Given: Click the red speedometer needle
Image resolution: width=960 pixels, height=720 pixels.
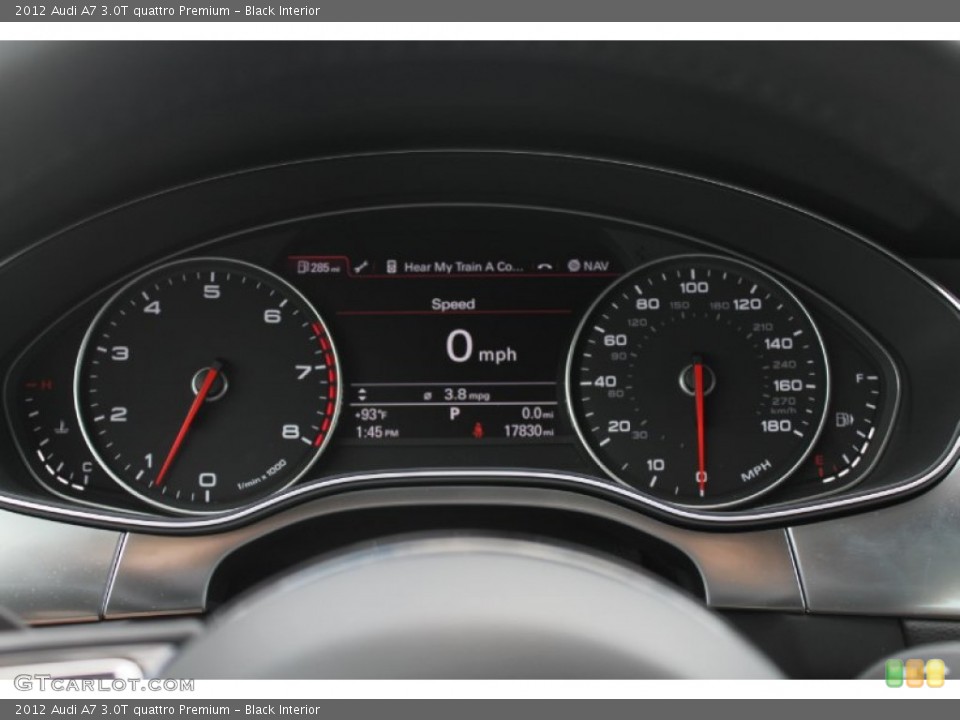Looking at the screenshot, I should [700, 426].
